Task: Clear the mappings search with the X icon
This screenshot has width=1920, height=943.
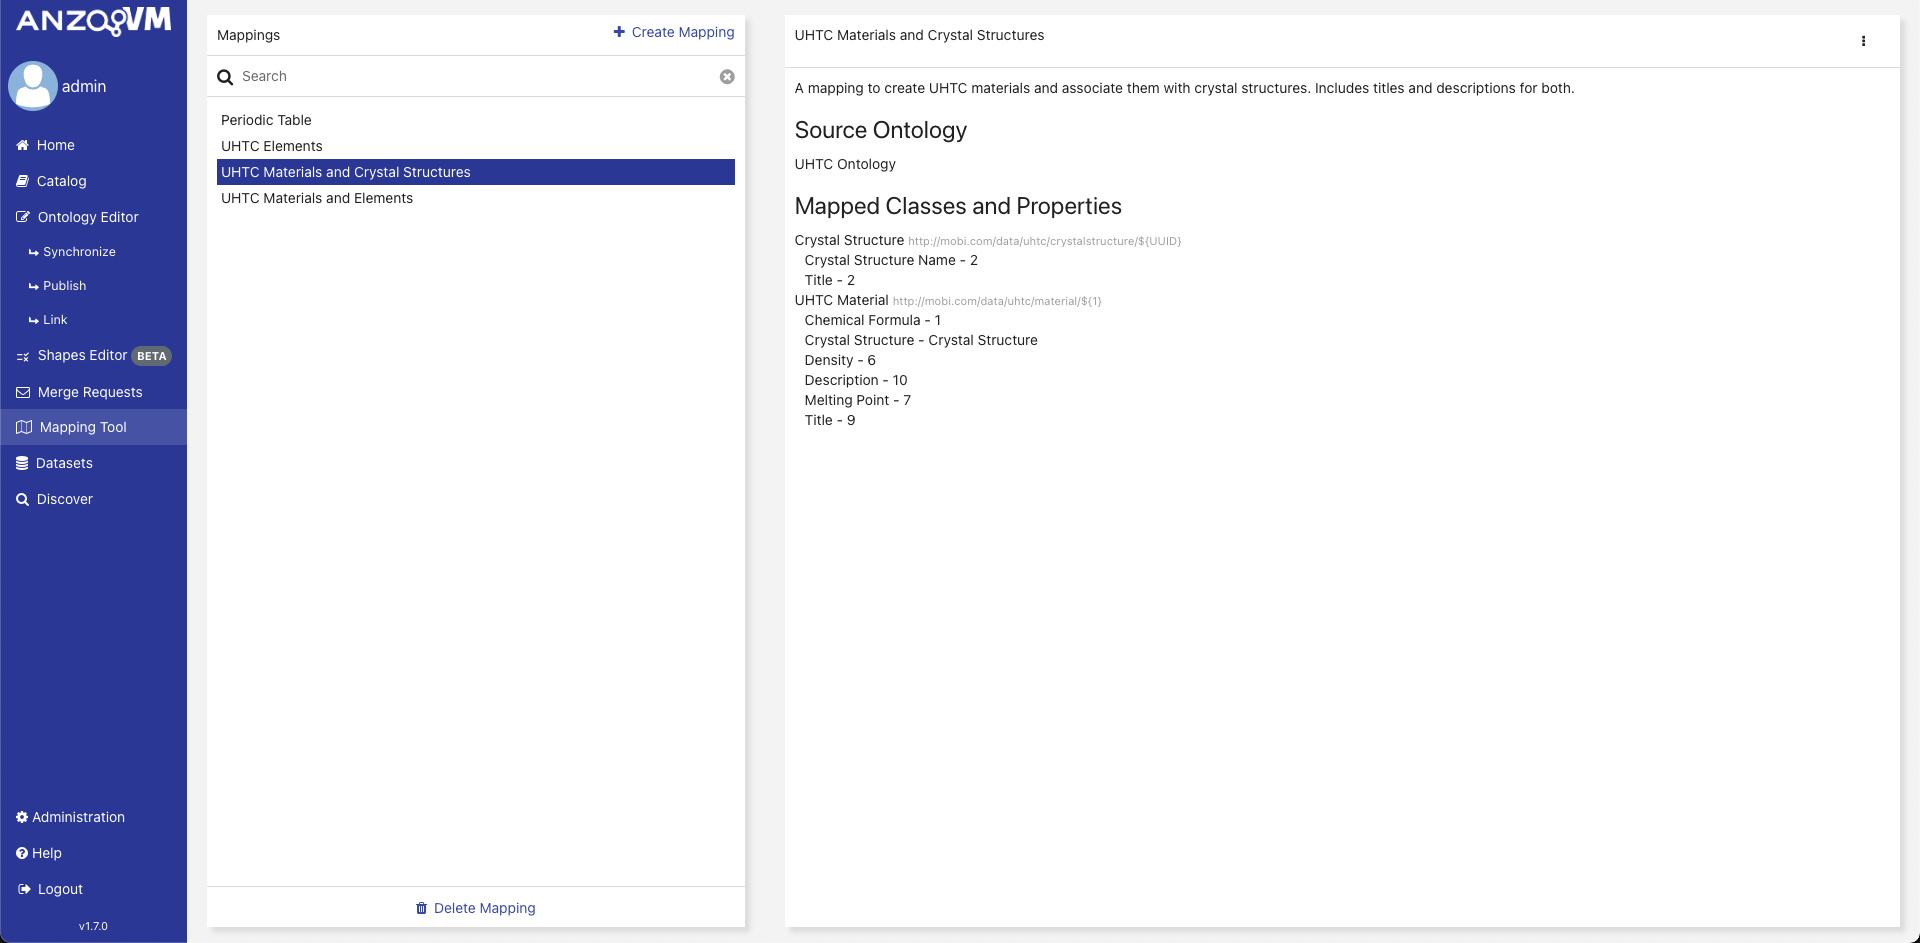Action: 727,77
